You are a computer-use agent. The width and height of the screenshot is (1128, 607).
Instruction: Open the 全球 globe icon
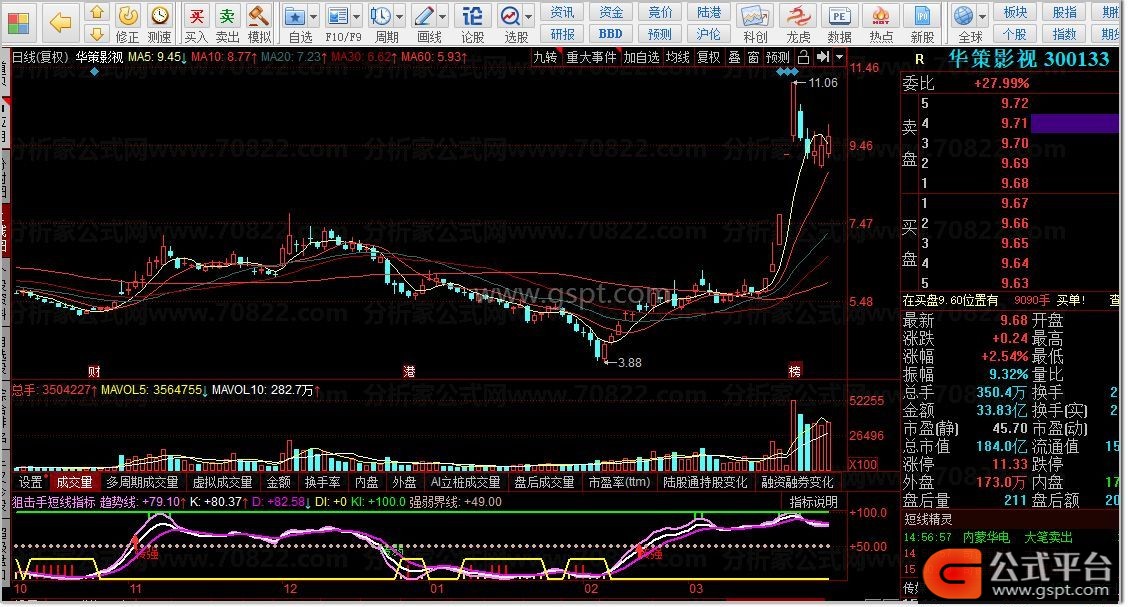click(x=963, y=16)
